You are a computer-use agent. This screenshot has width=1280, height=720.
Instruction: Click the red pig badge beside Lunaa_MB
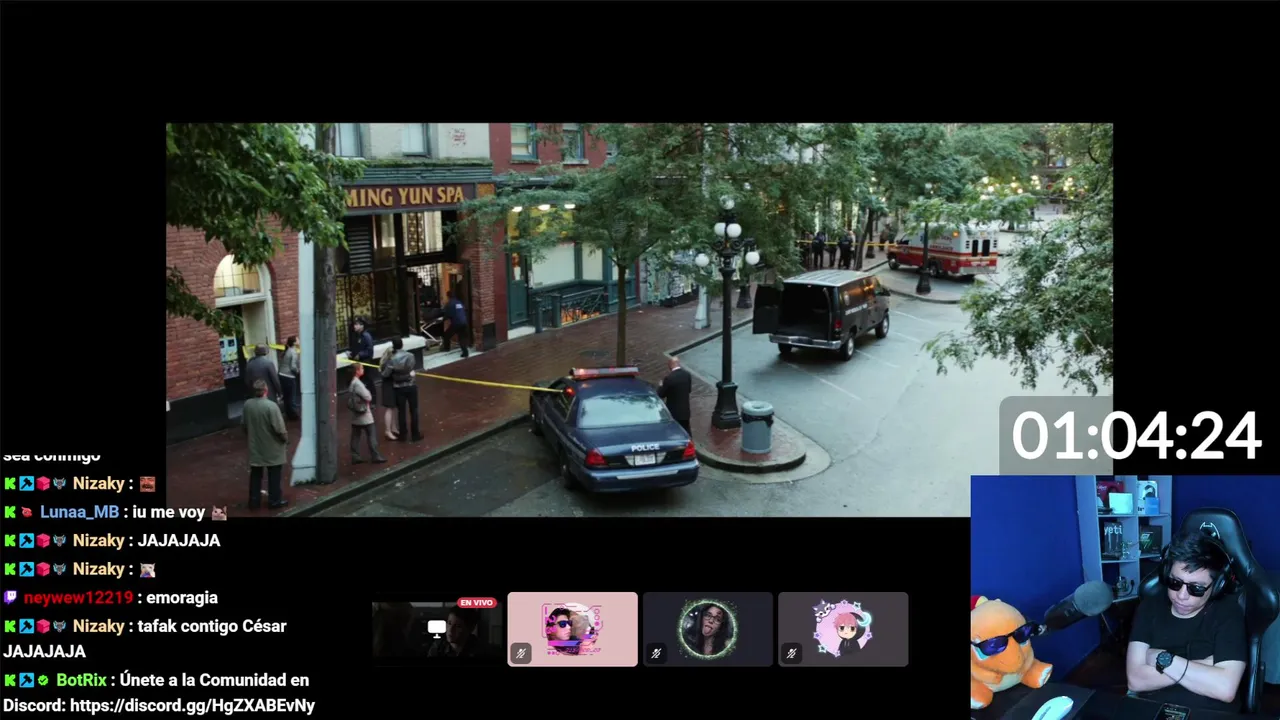click(26, 512)
